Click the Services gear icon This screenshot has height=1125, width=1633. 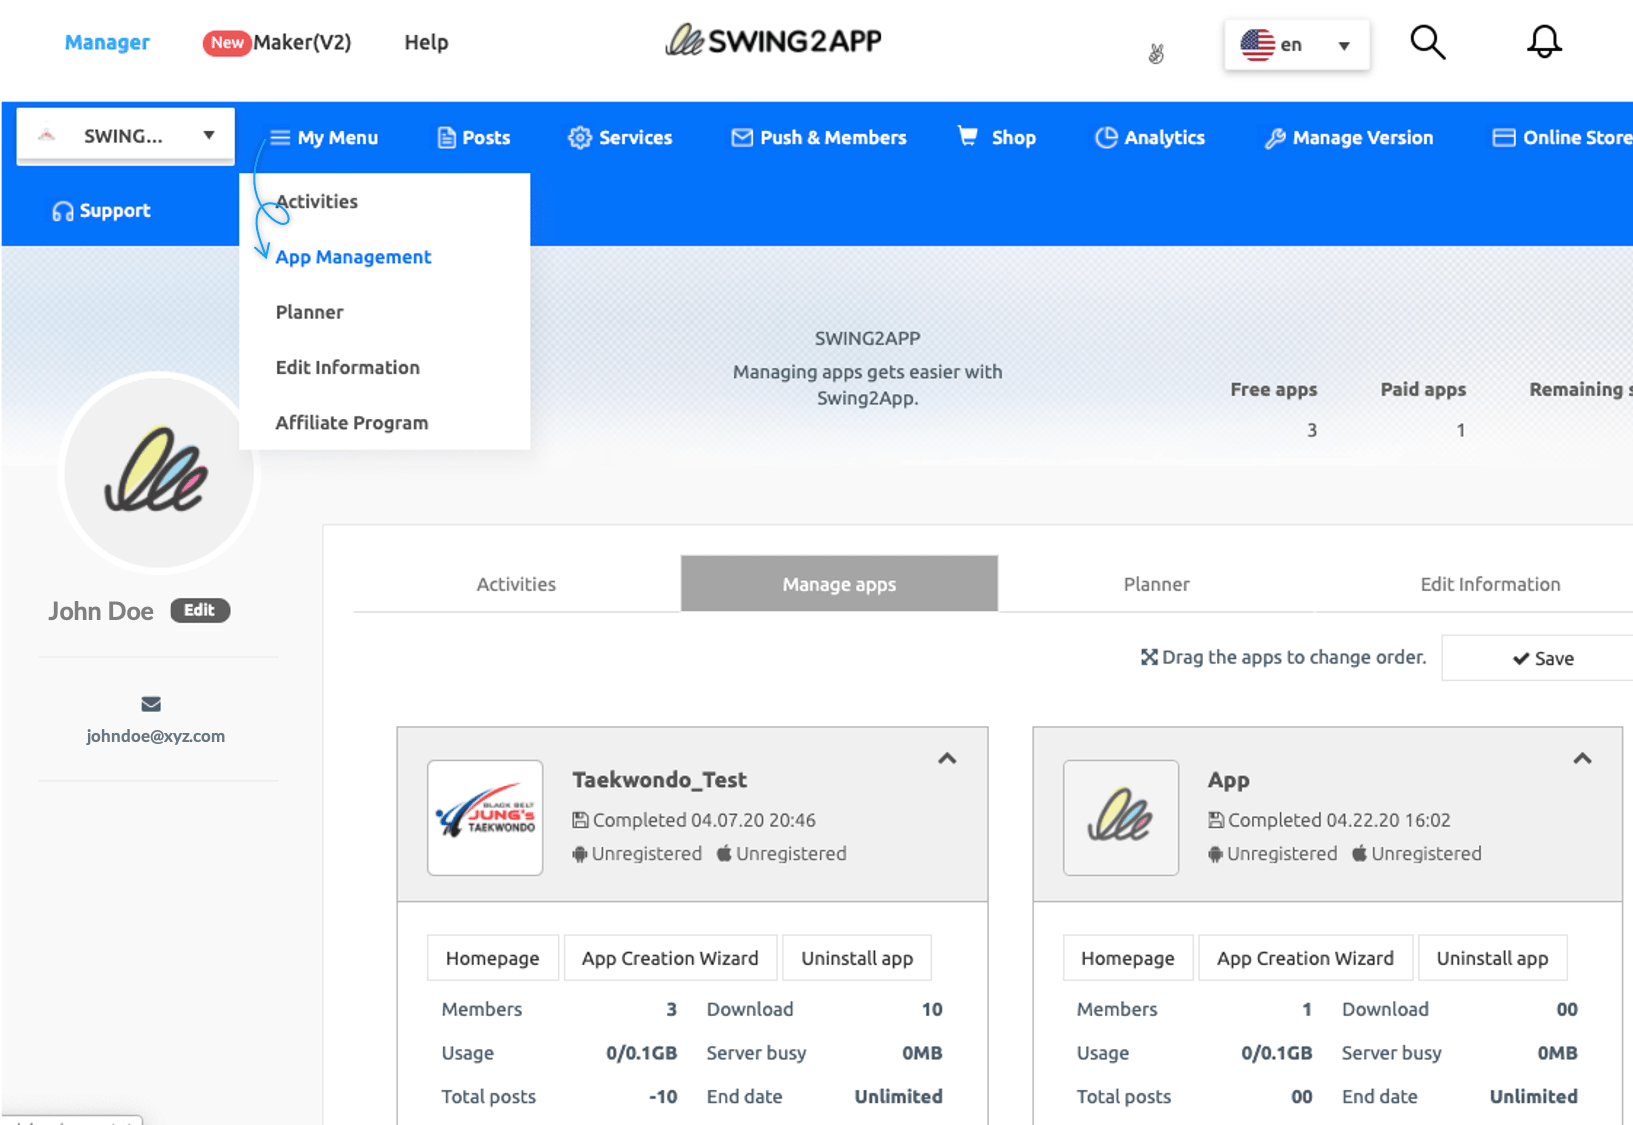coord(579,138)
